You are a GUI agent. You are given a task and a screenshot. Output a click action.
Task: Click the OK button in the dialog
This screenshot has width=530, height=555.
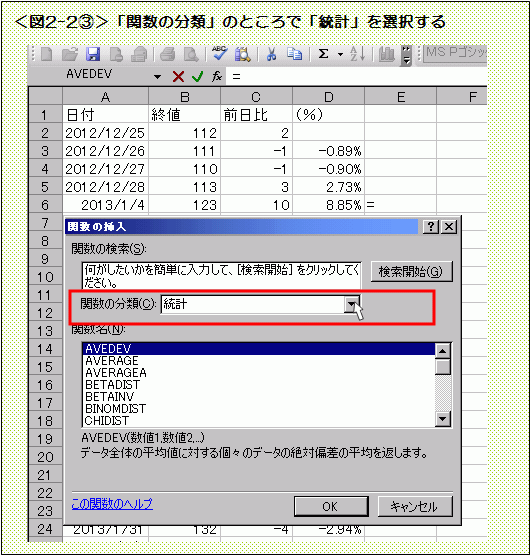click(331, 507)
